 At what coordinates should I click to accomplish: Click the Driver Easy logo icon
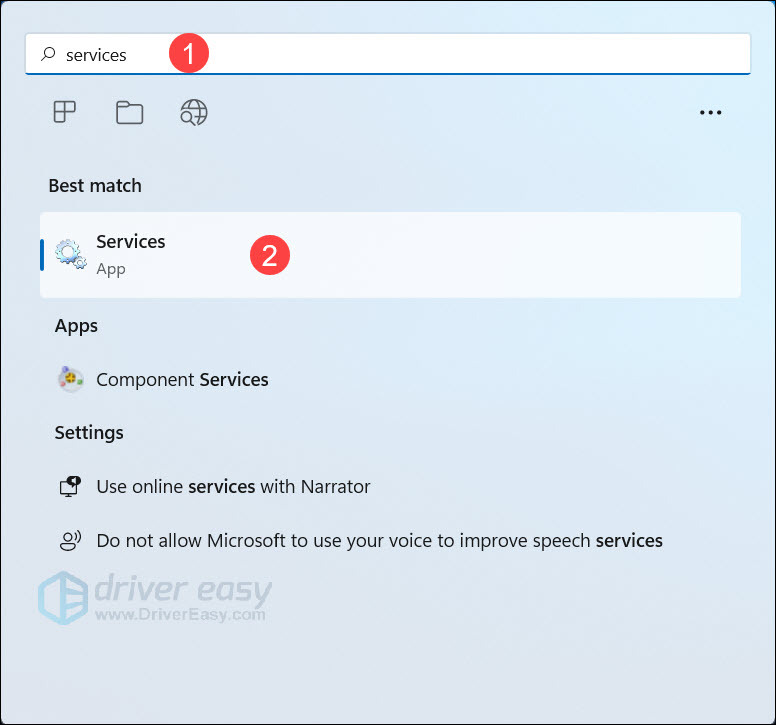[x=62, y=598]
